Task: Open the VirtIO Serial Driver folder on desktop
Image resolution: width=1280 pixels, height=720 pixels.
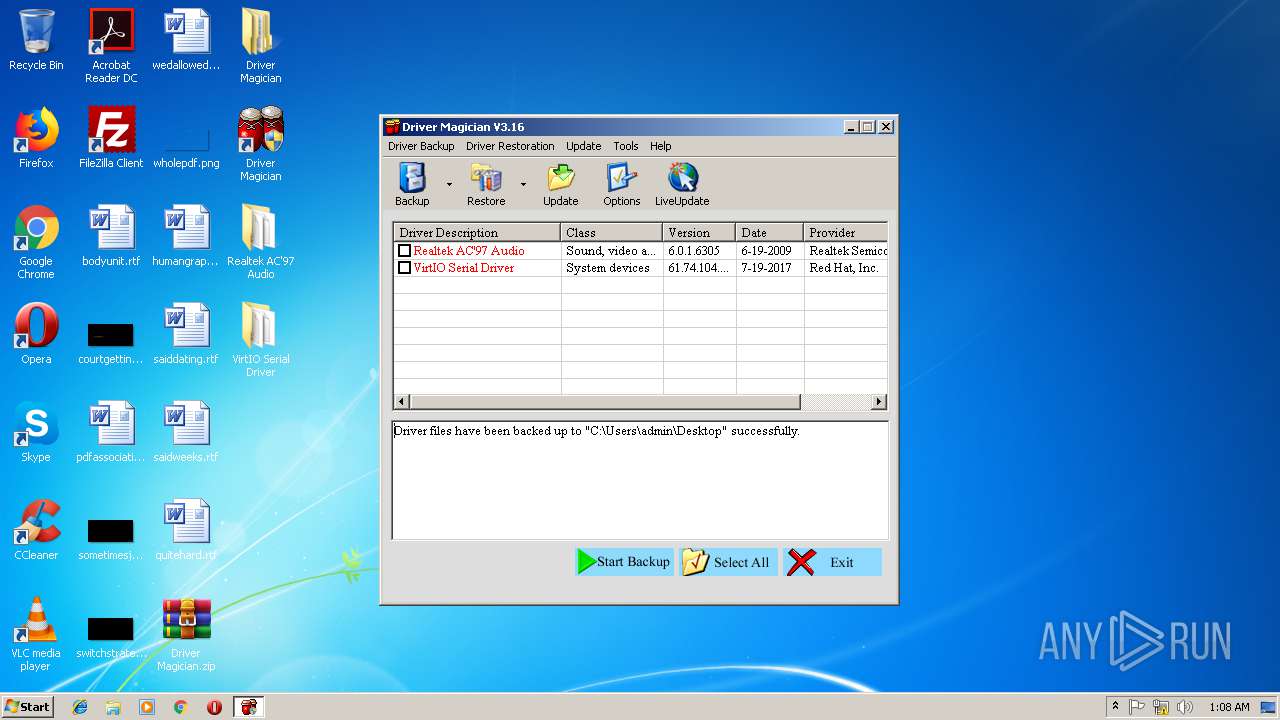Action: (x=260, y=339)
